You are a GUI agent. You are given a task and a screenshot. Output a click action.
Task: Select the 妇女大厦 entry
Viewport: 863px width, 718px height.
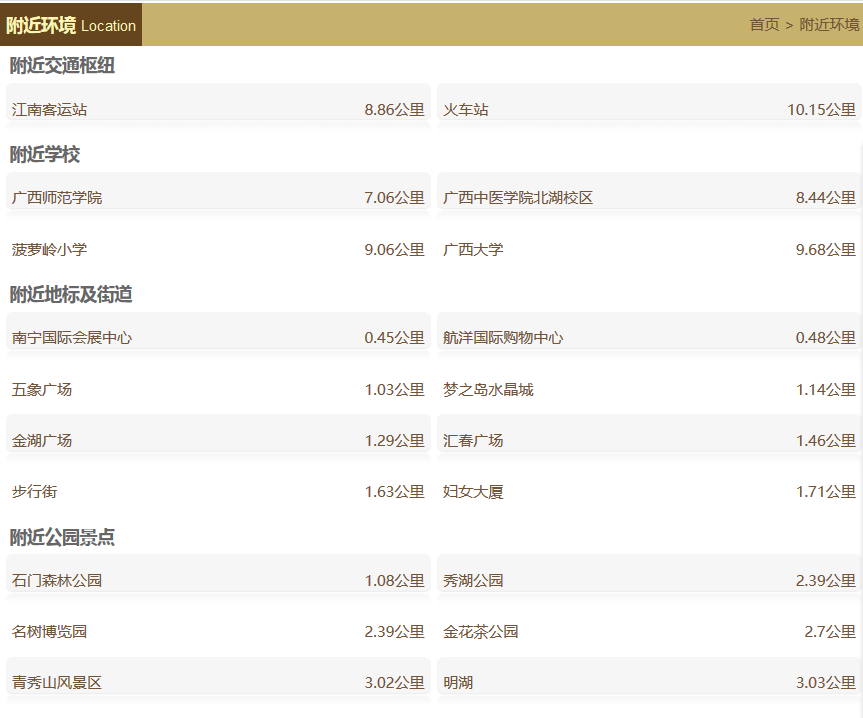[473, 492]
